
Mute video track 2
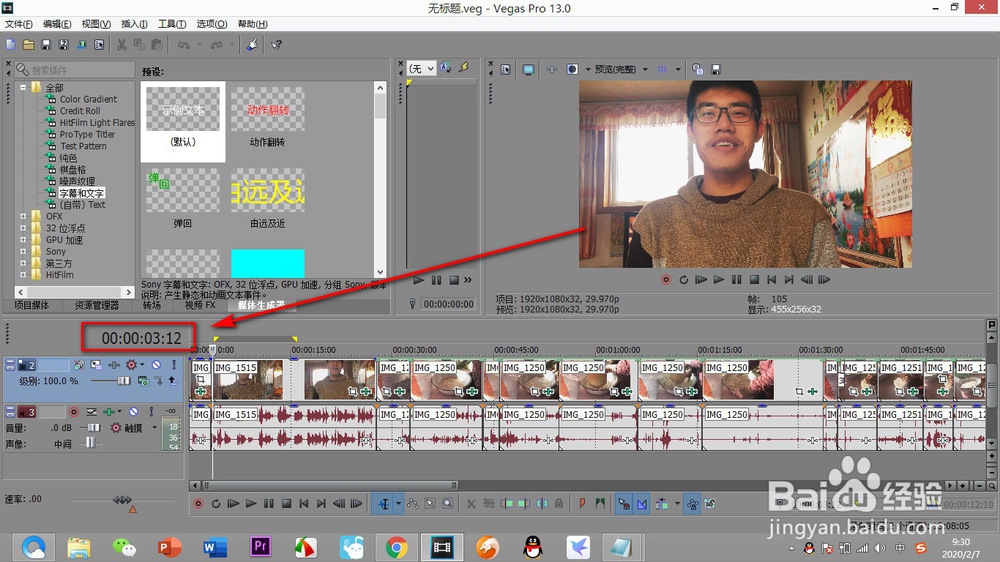tap(156, 365)
